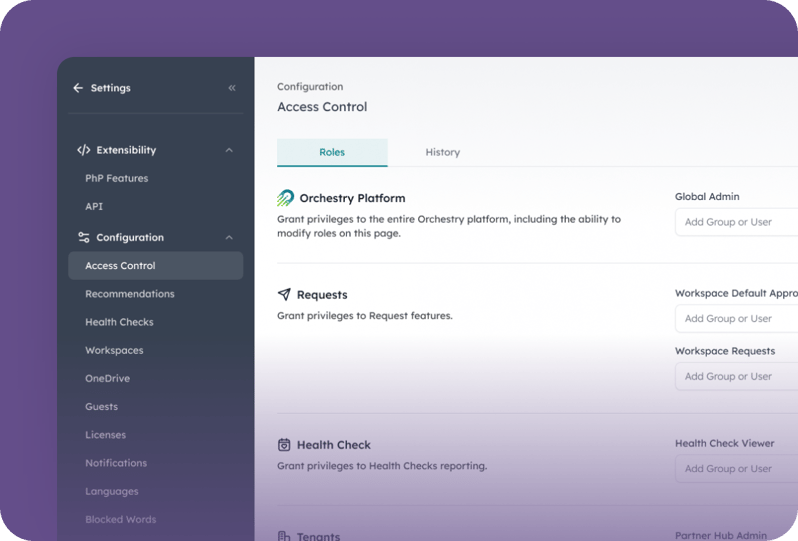Click the Extensibility code brackets icon
The height and width of the screenshot is (541, 798).
pos(84,150)
